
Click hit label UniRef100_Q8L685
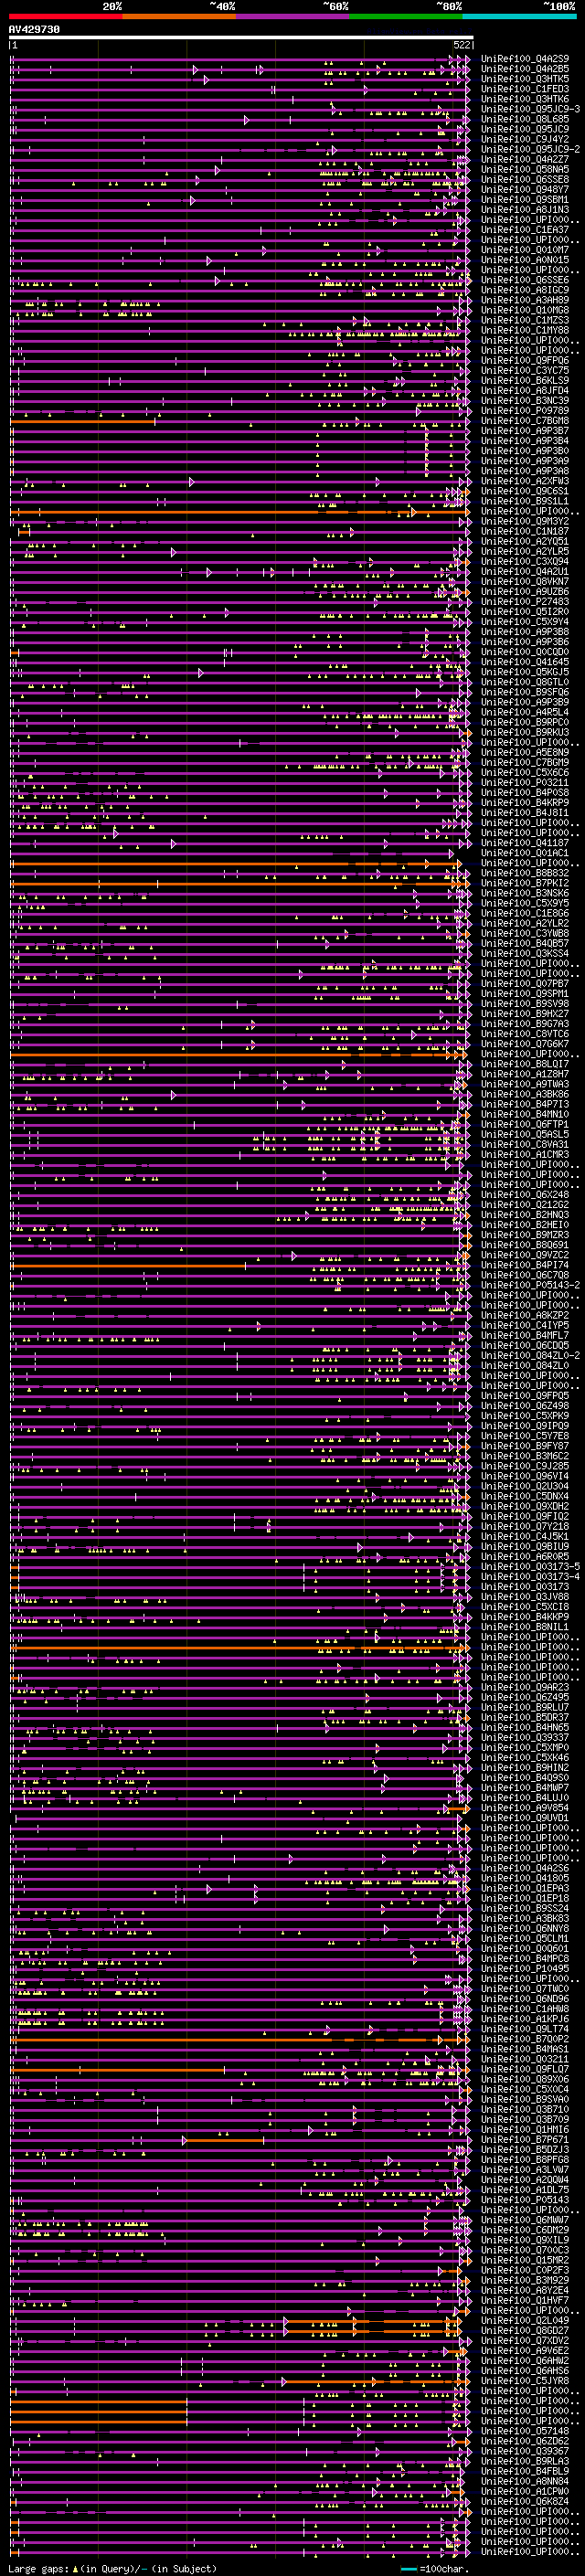[x=525, y=119]
